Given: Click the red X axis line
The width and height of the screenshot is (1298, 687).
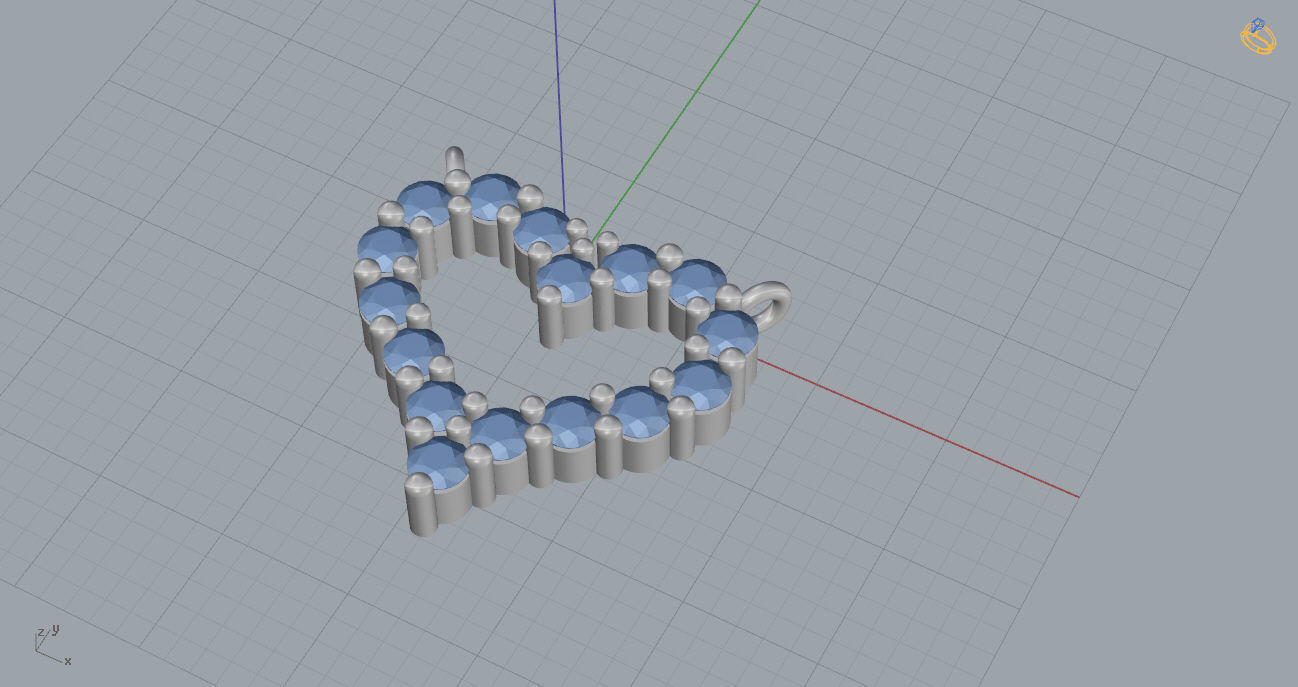Looking at the screenshot, I should (918, 427).
